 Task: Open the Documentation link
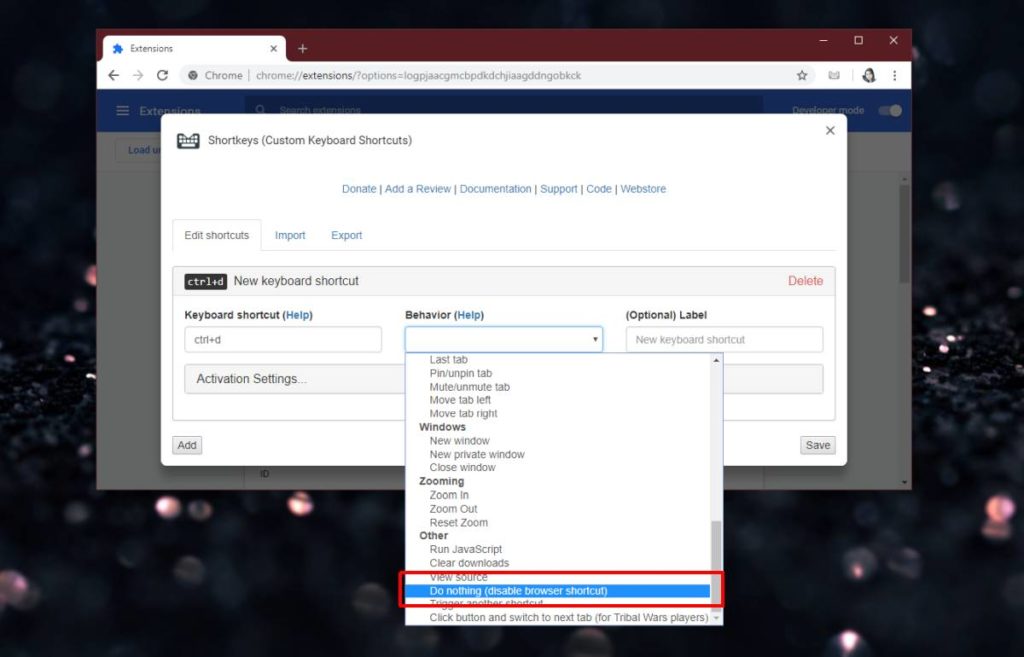click(x=496, y=188)
